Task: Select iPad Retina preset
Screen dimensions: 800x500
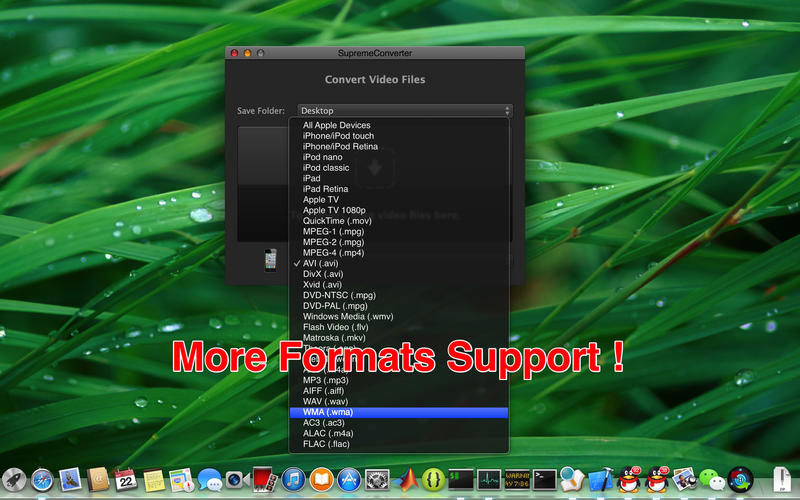Action: (x=399, y=189)
